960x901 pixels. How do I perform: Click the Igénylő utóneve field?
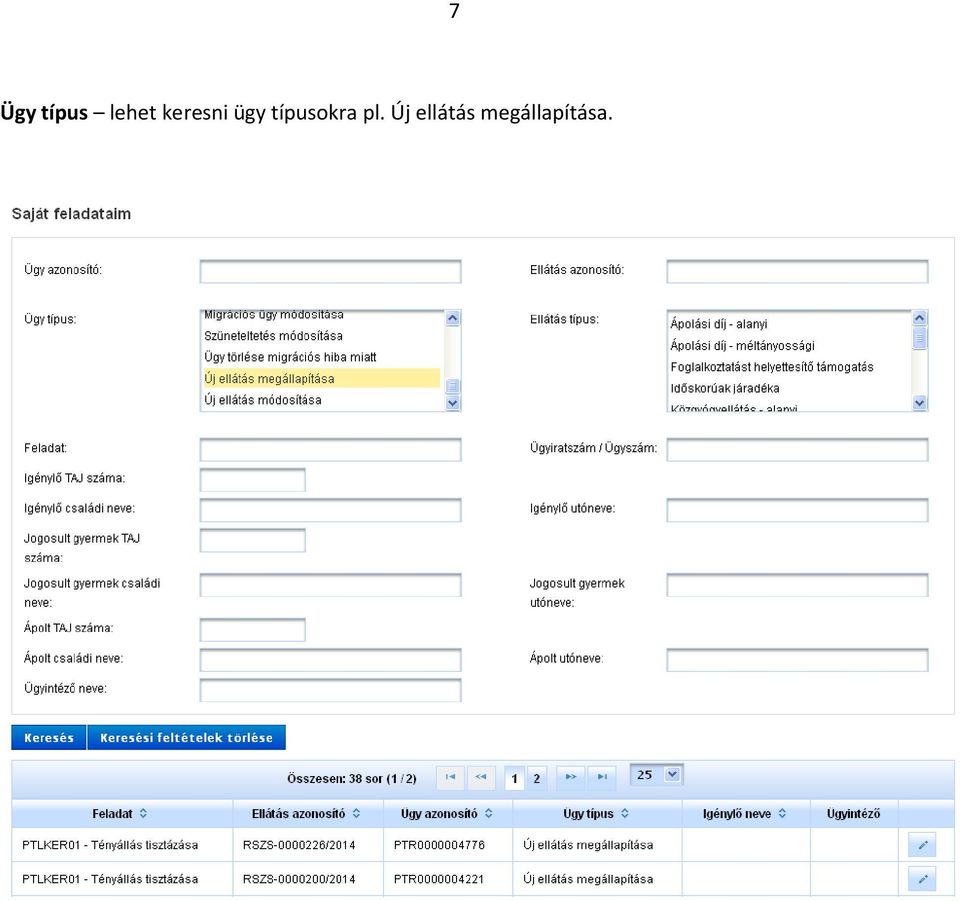pos(797,510)
